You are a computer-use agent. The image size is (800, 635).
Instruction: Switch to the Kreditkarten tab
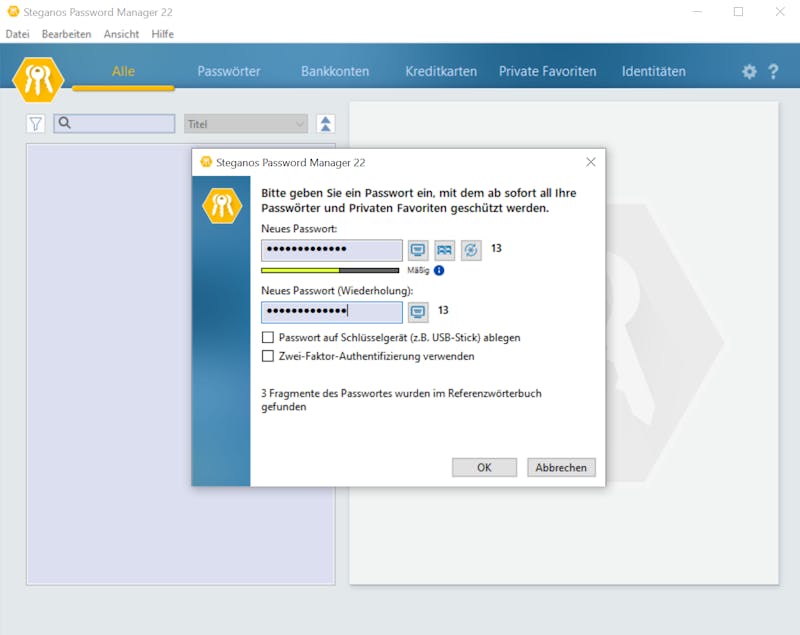coord(441,71)
